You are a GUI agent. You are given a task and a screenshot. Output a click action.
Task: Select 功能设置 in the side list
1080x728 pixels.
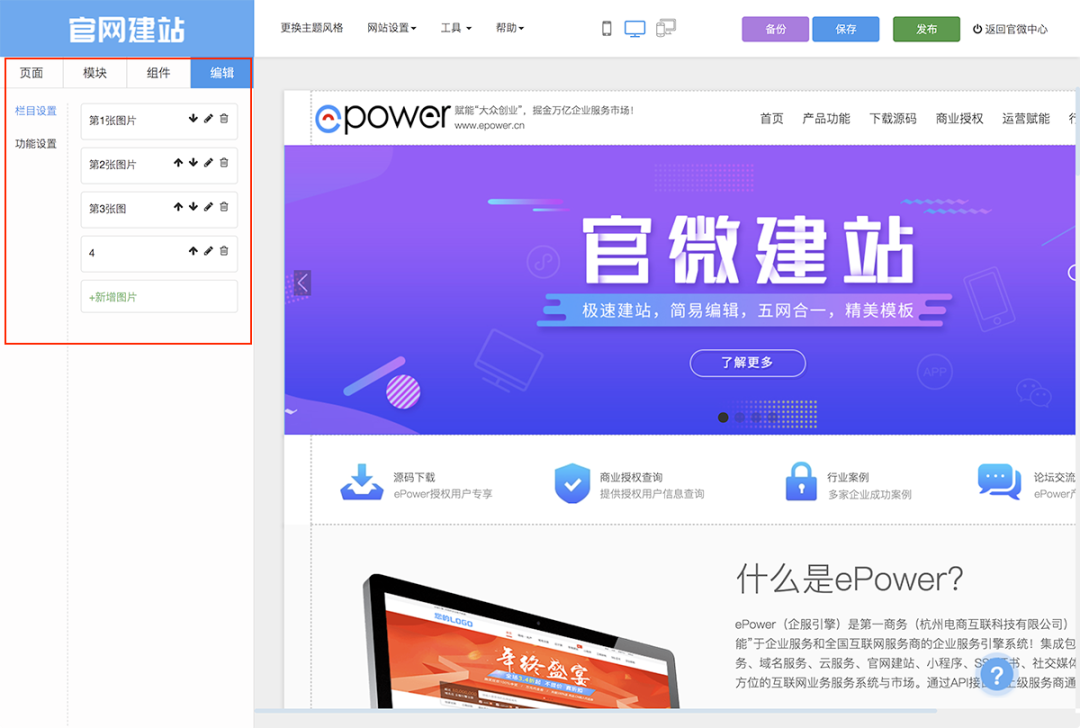tap(36, 144)
